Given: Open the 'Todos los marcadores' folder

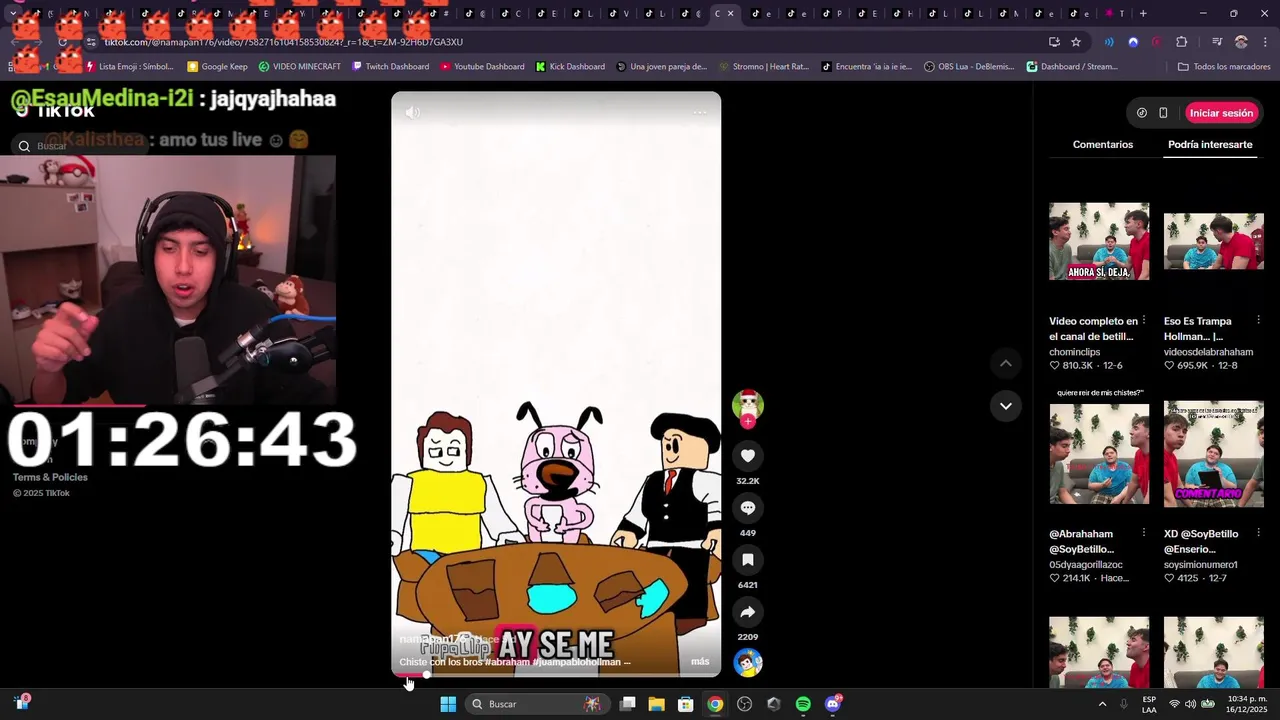Looking at the screenshot, I should 1224,67.
